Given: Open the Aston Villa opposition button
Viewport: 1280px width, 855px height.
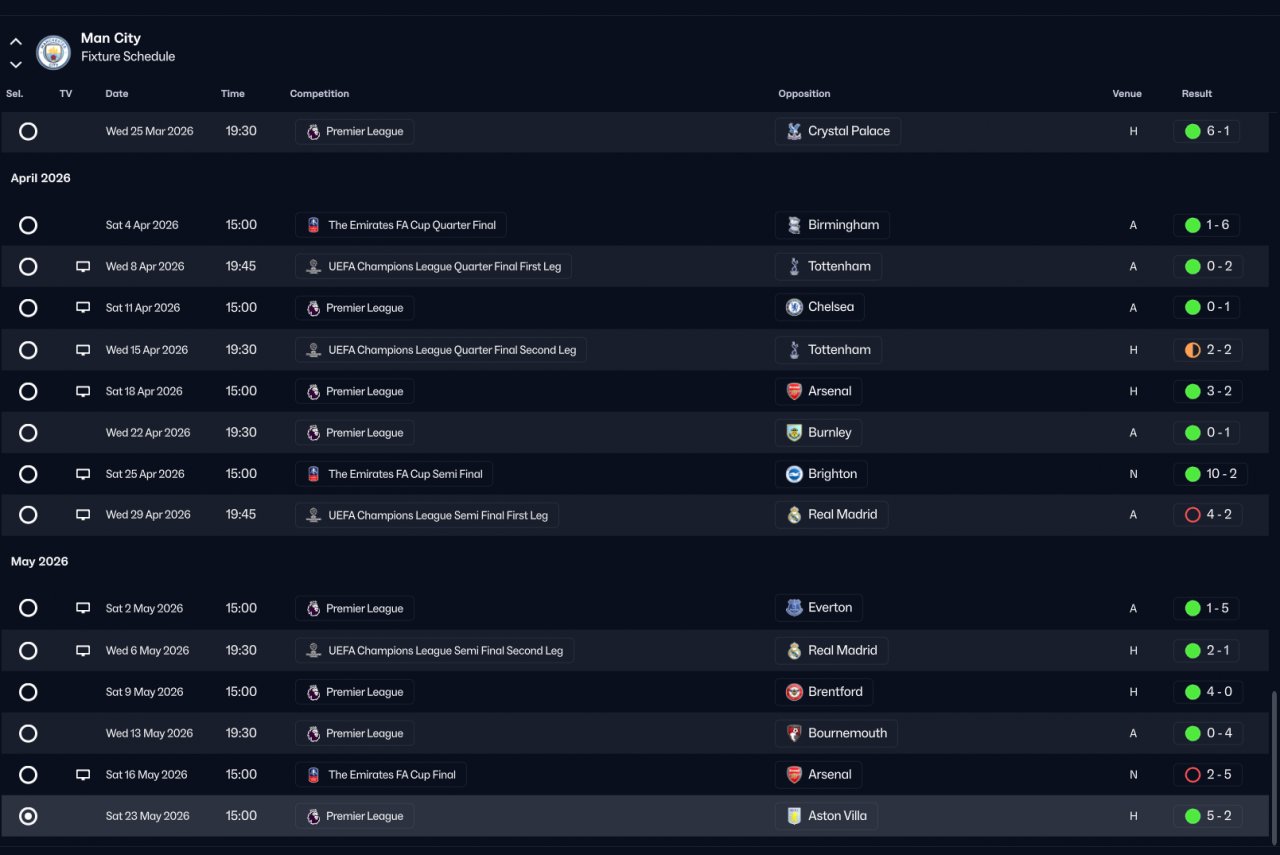Looking at the screenshot, I should [x=826, y=816].
